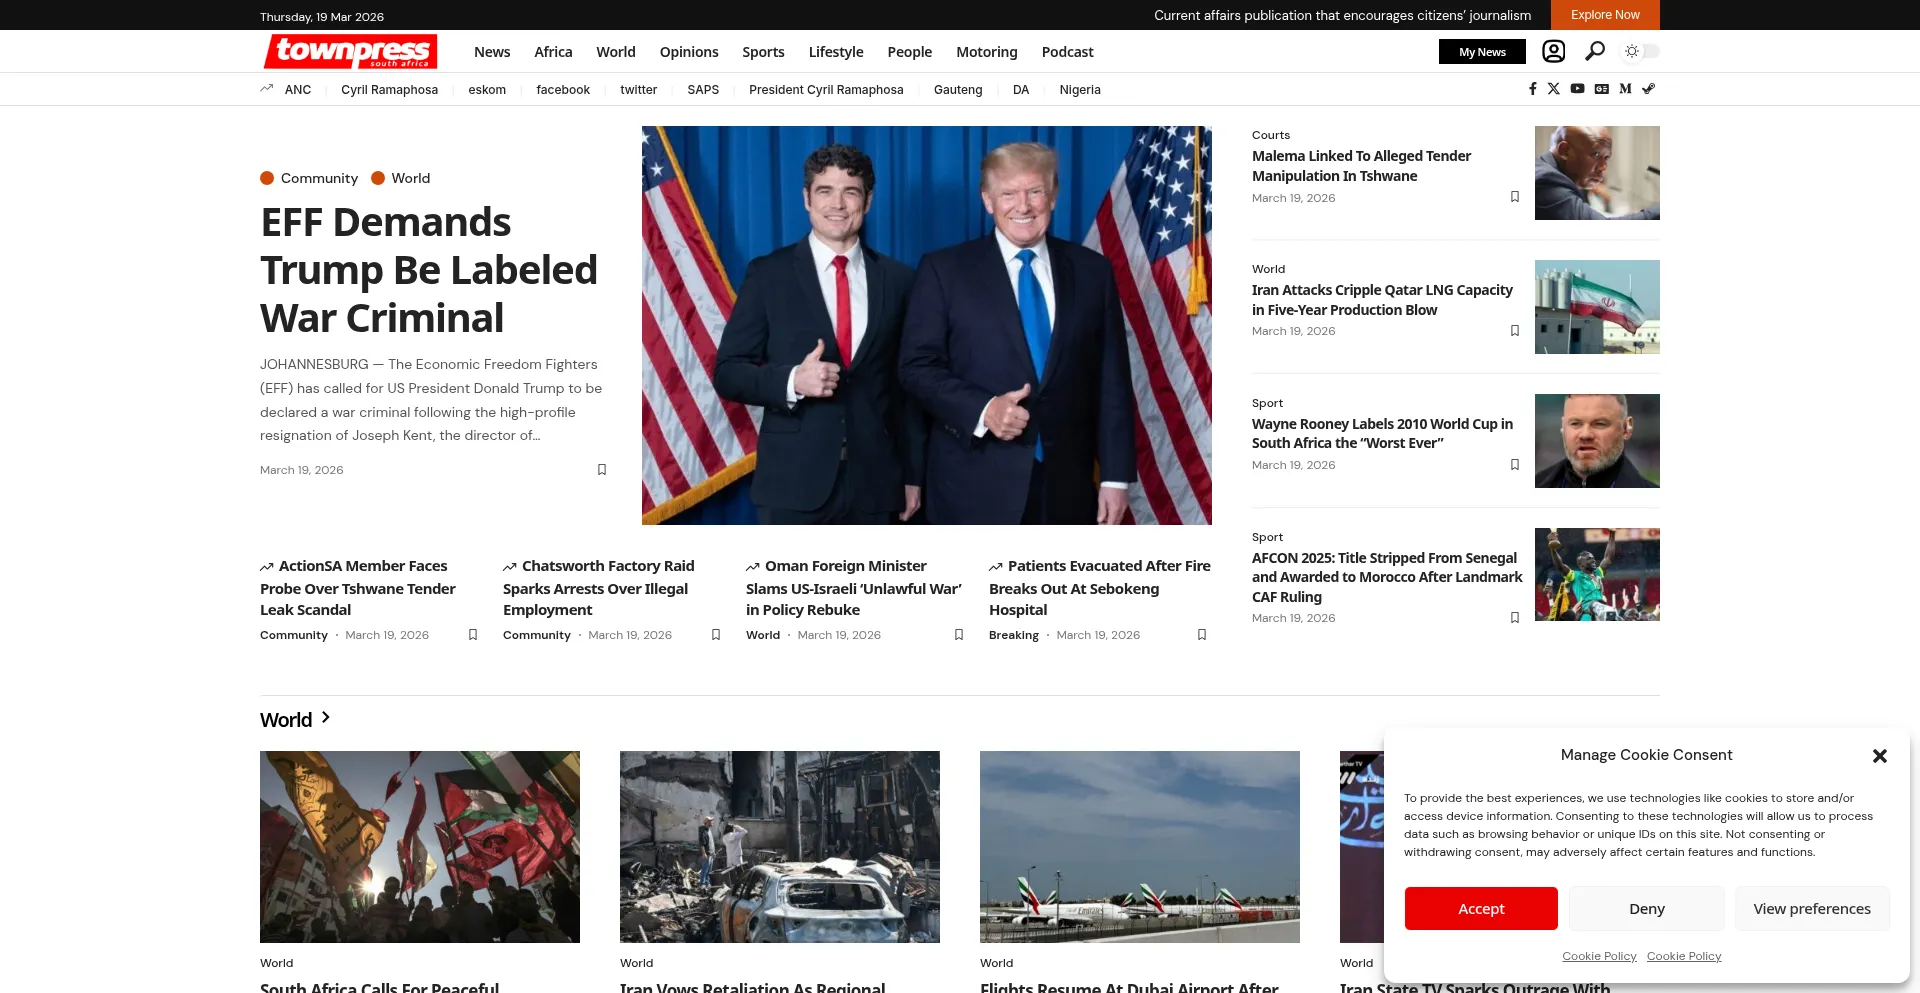Open the Malema article thumbnail

1597,173
